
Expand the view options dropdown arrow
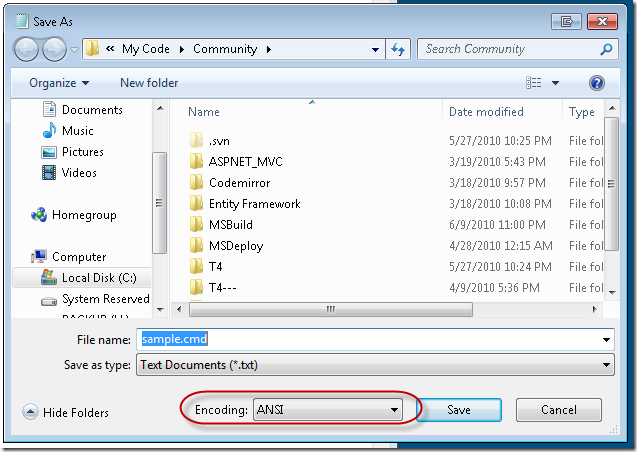click(x=555, y=83)
